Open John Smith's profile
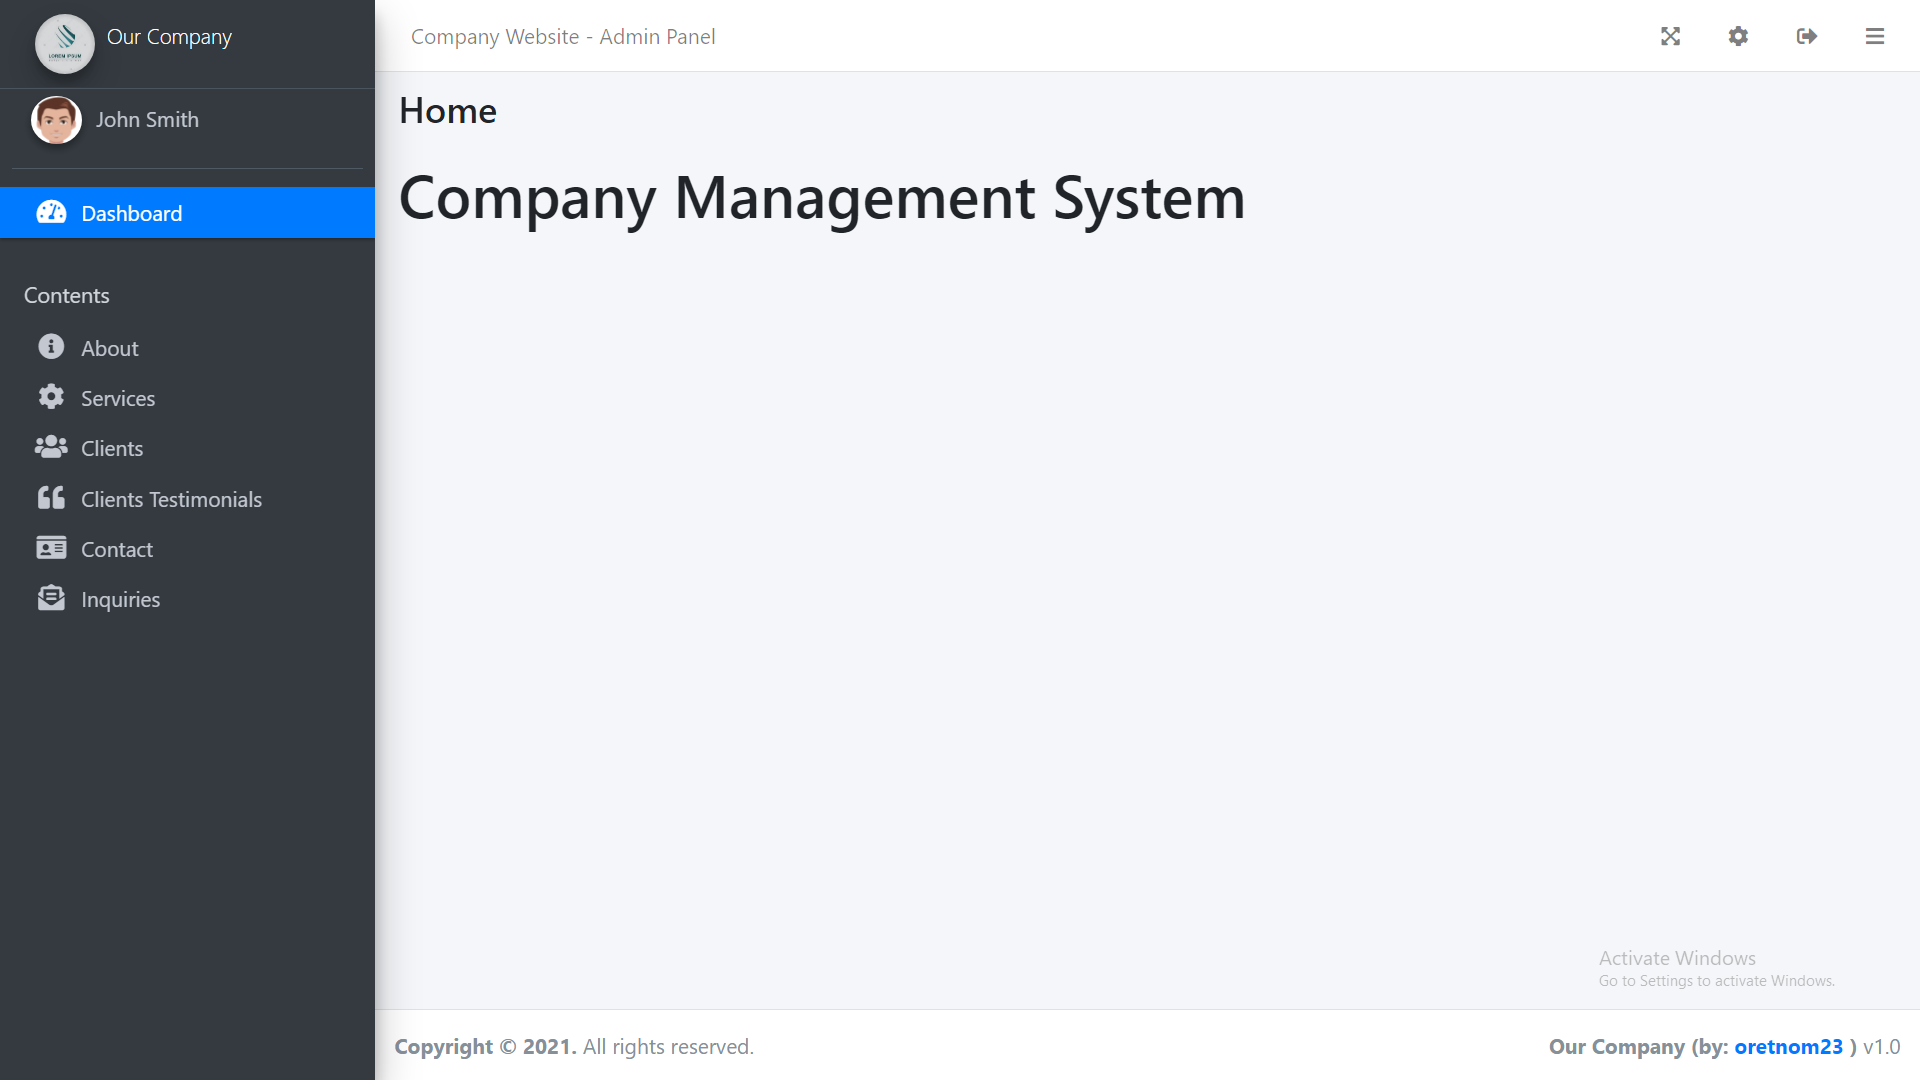The image size is (1920, 1080). click(x=147, y=119)
